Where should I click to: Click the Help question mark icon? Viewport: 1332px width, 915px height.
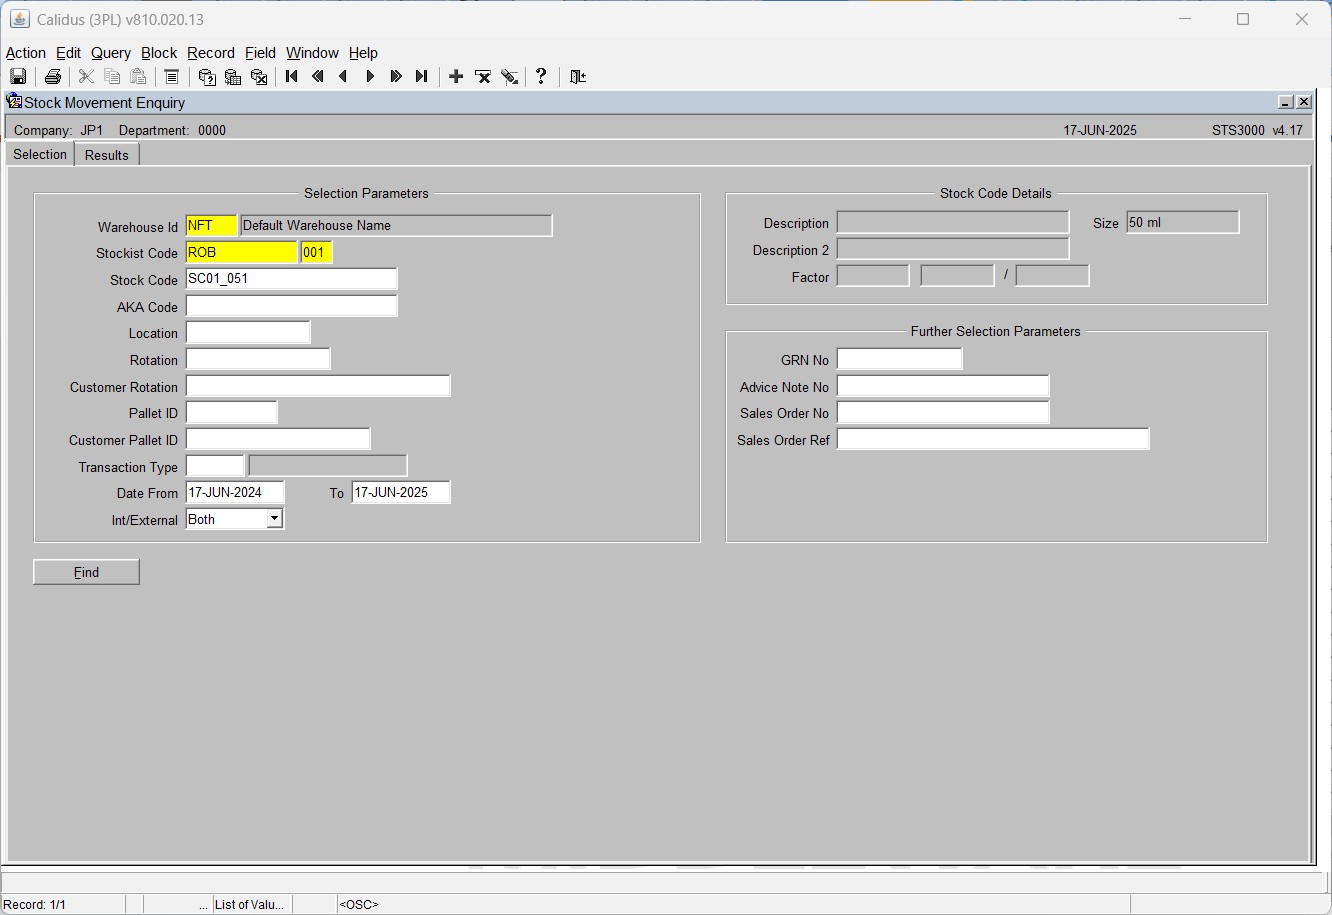541,77
